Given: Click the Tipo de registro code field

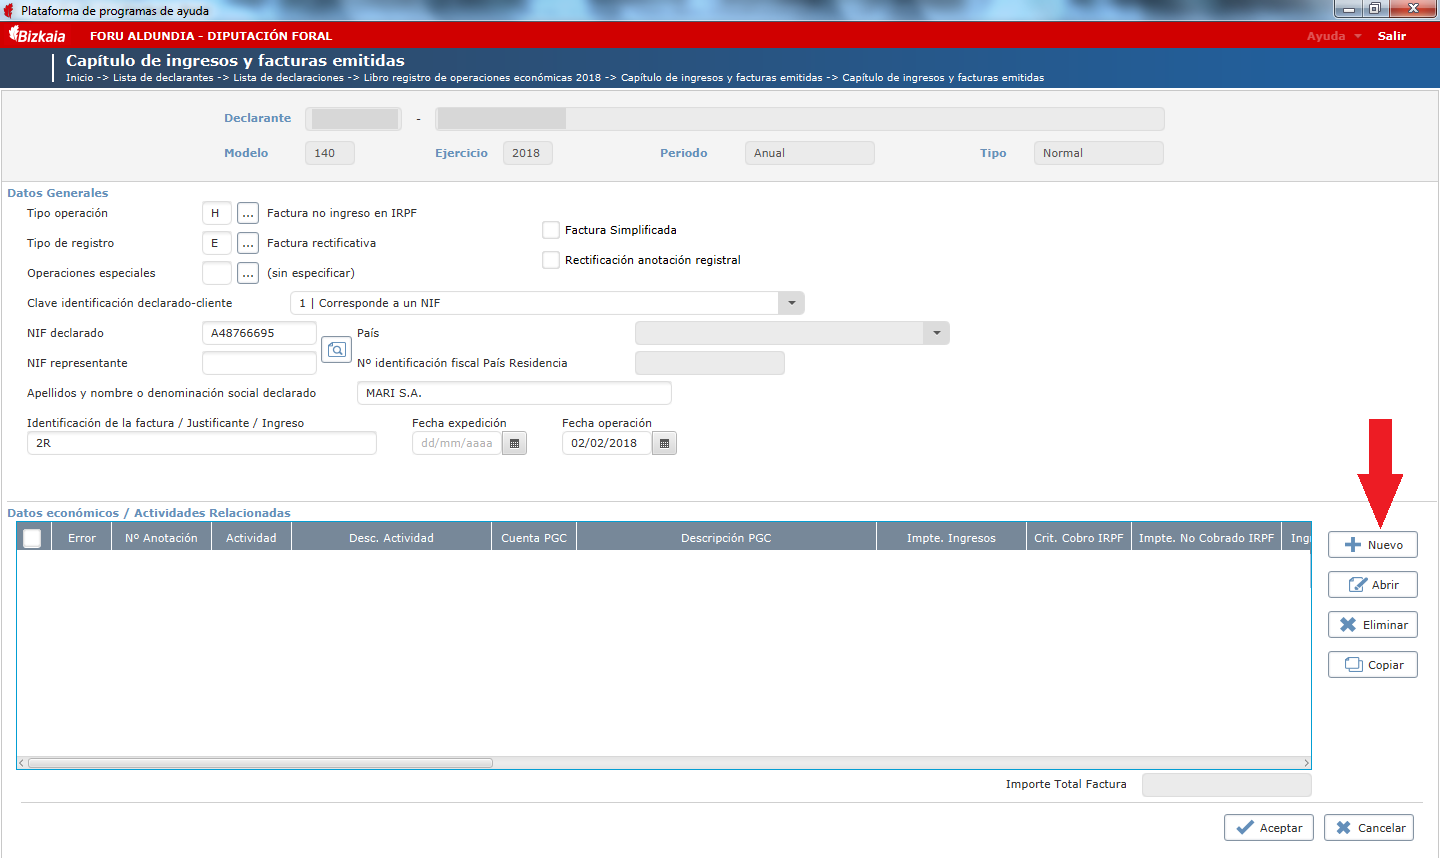Looking at the screenshot, I should tap(217, 243).
